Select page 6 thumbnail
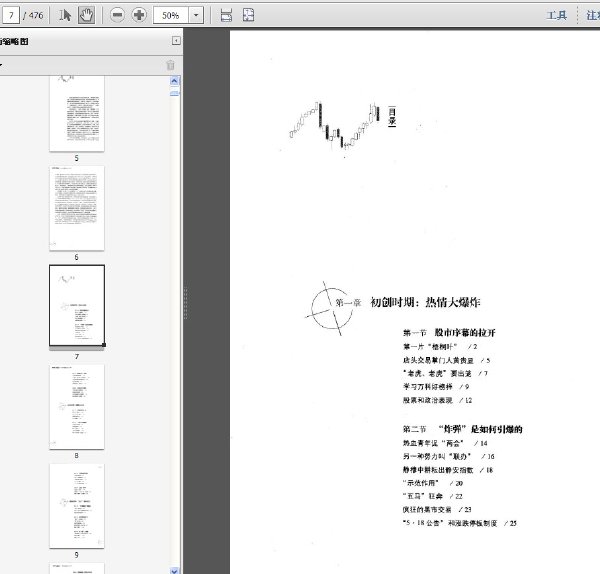 77,208
